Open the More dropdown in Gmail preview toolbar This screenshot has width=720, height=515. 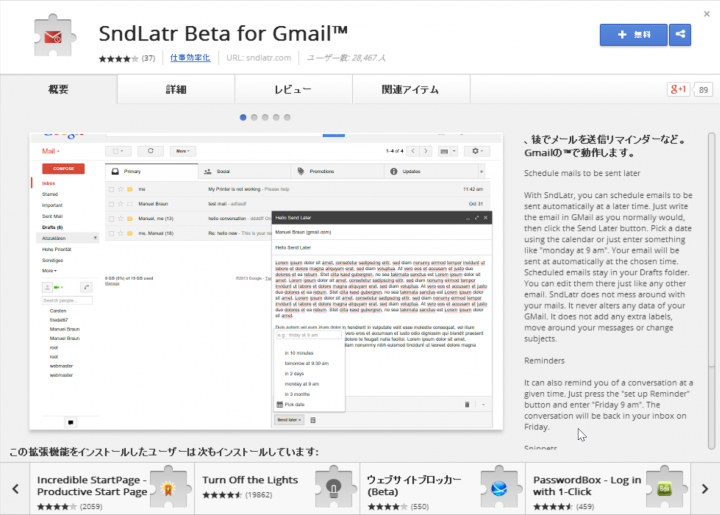coord(183,151)
